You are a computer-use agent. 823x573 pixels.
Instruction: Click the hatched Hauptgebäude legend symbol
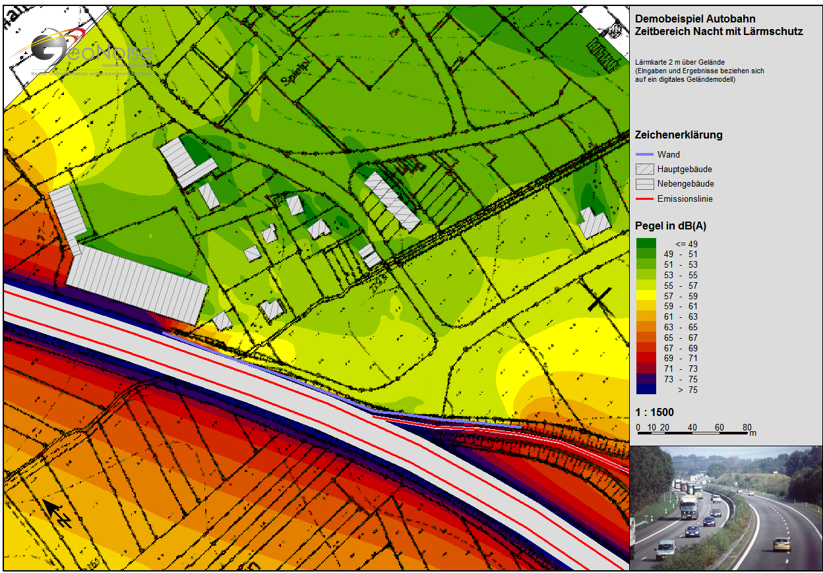point(645,170)
